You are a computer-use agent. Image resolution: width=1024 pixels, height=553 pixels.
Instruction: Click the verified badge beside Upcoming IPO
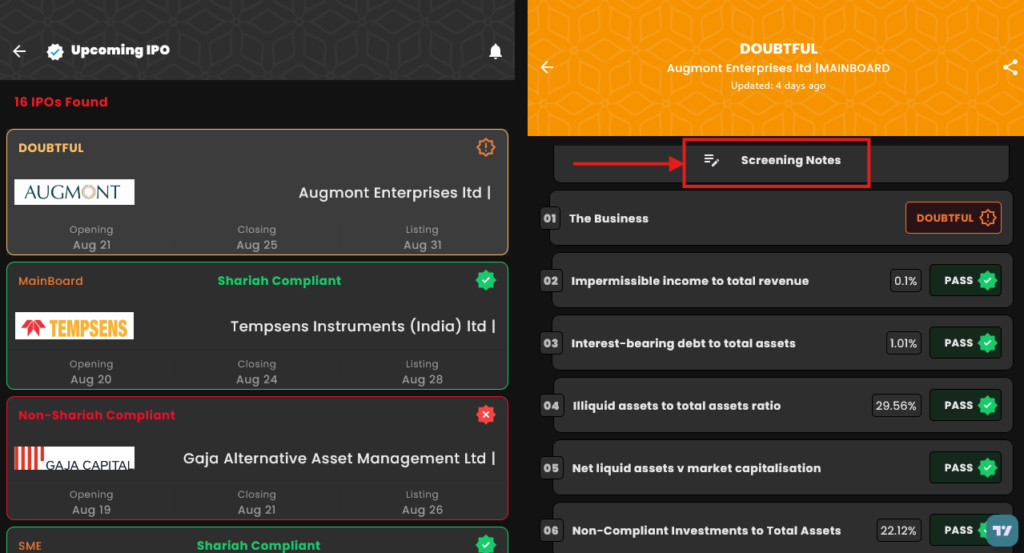click(55, 52)
